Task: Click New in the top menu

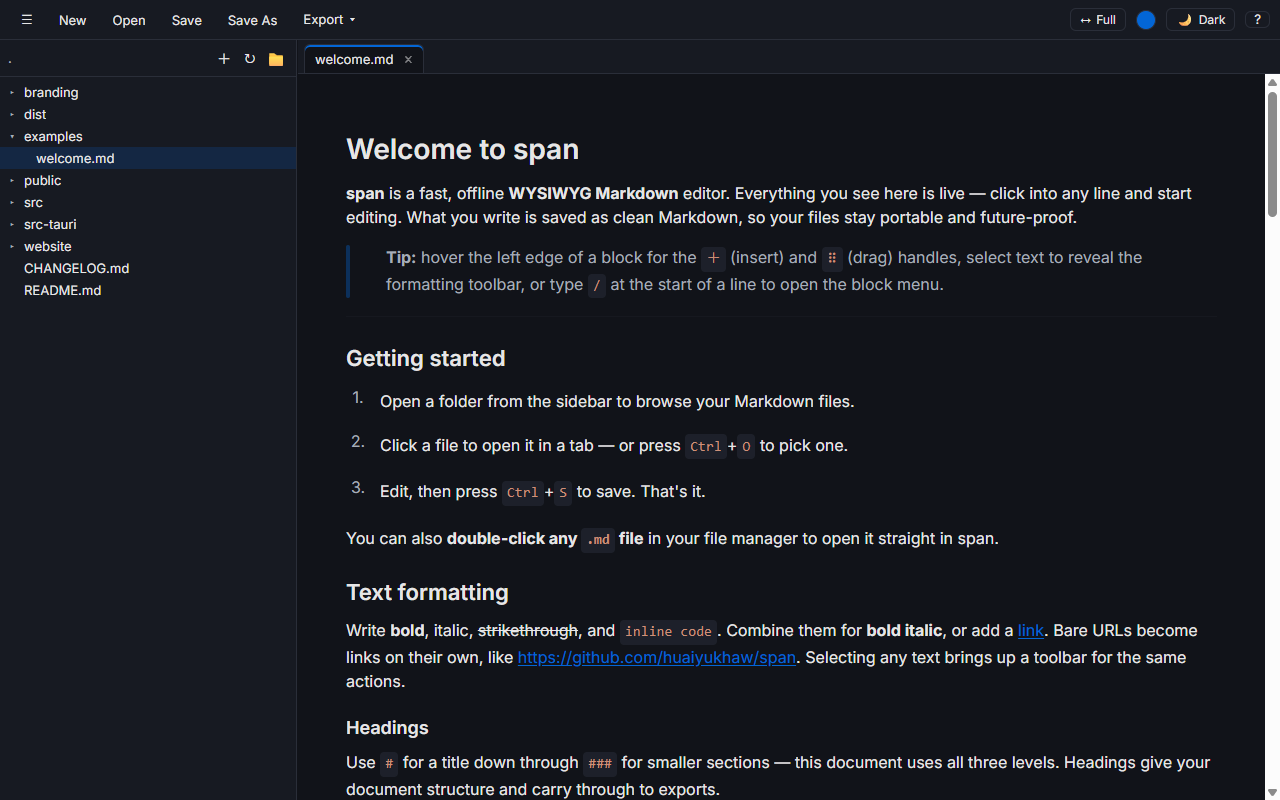Action: [72, 20]
